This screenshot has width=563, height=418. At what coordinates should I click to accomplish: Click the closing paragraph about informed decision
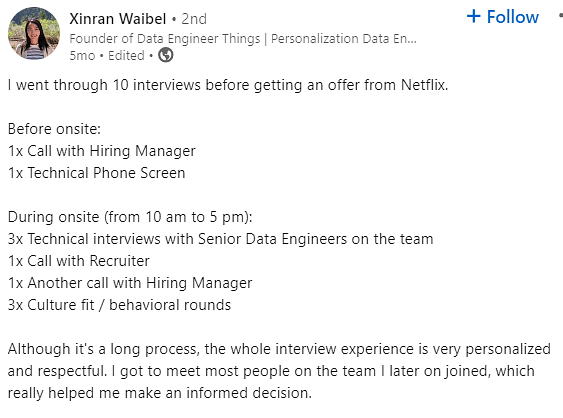279,371
